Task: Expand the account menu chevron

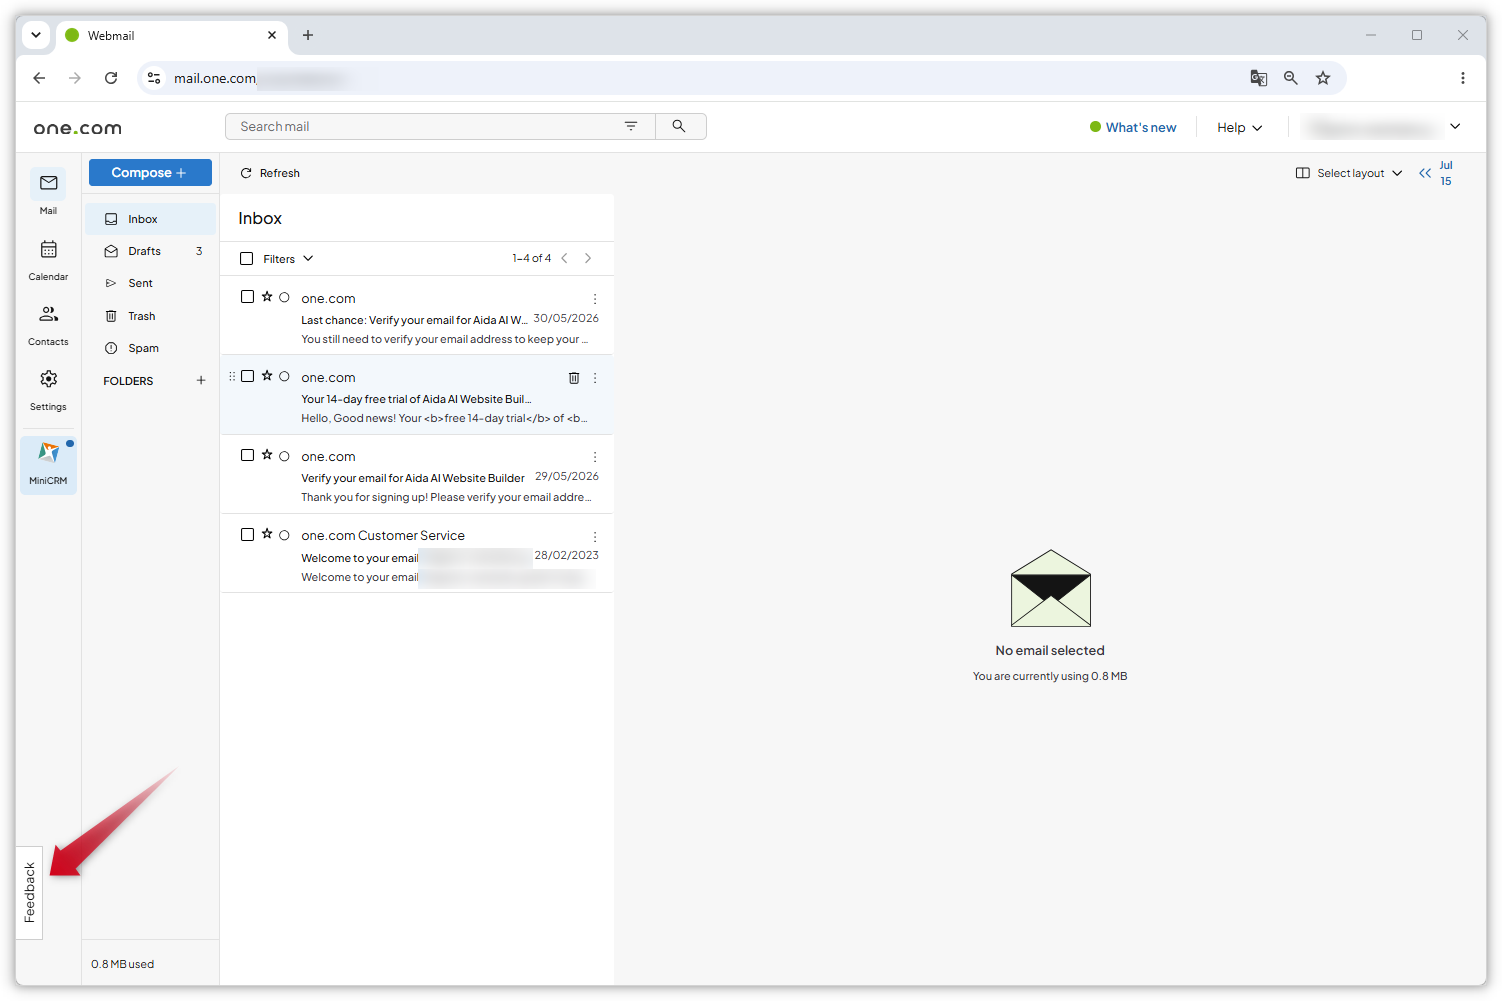Action: [1455, 127]
